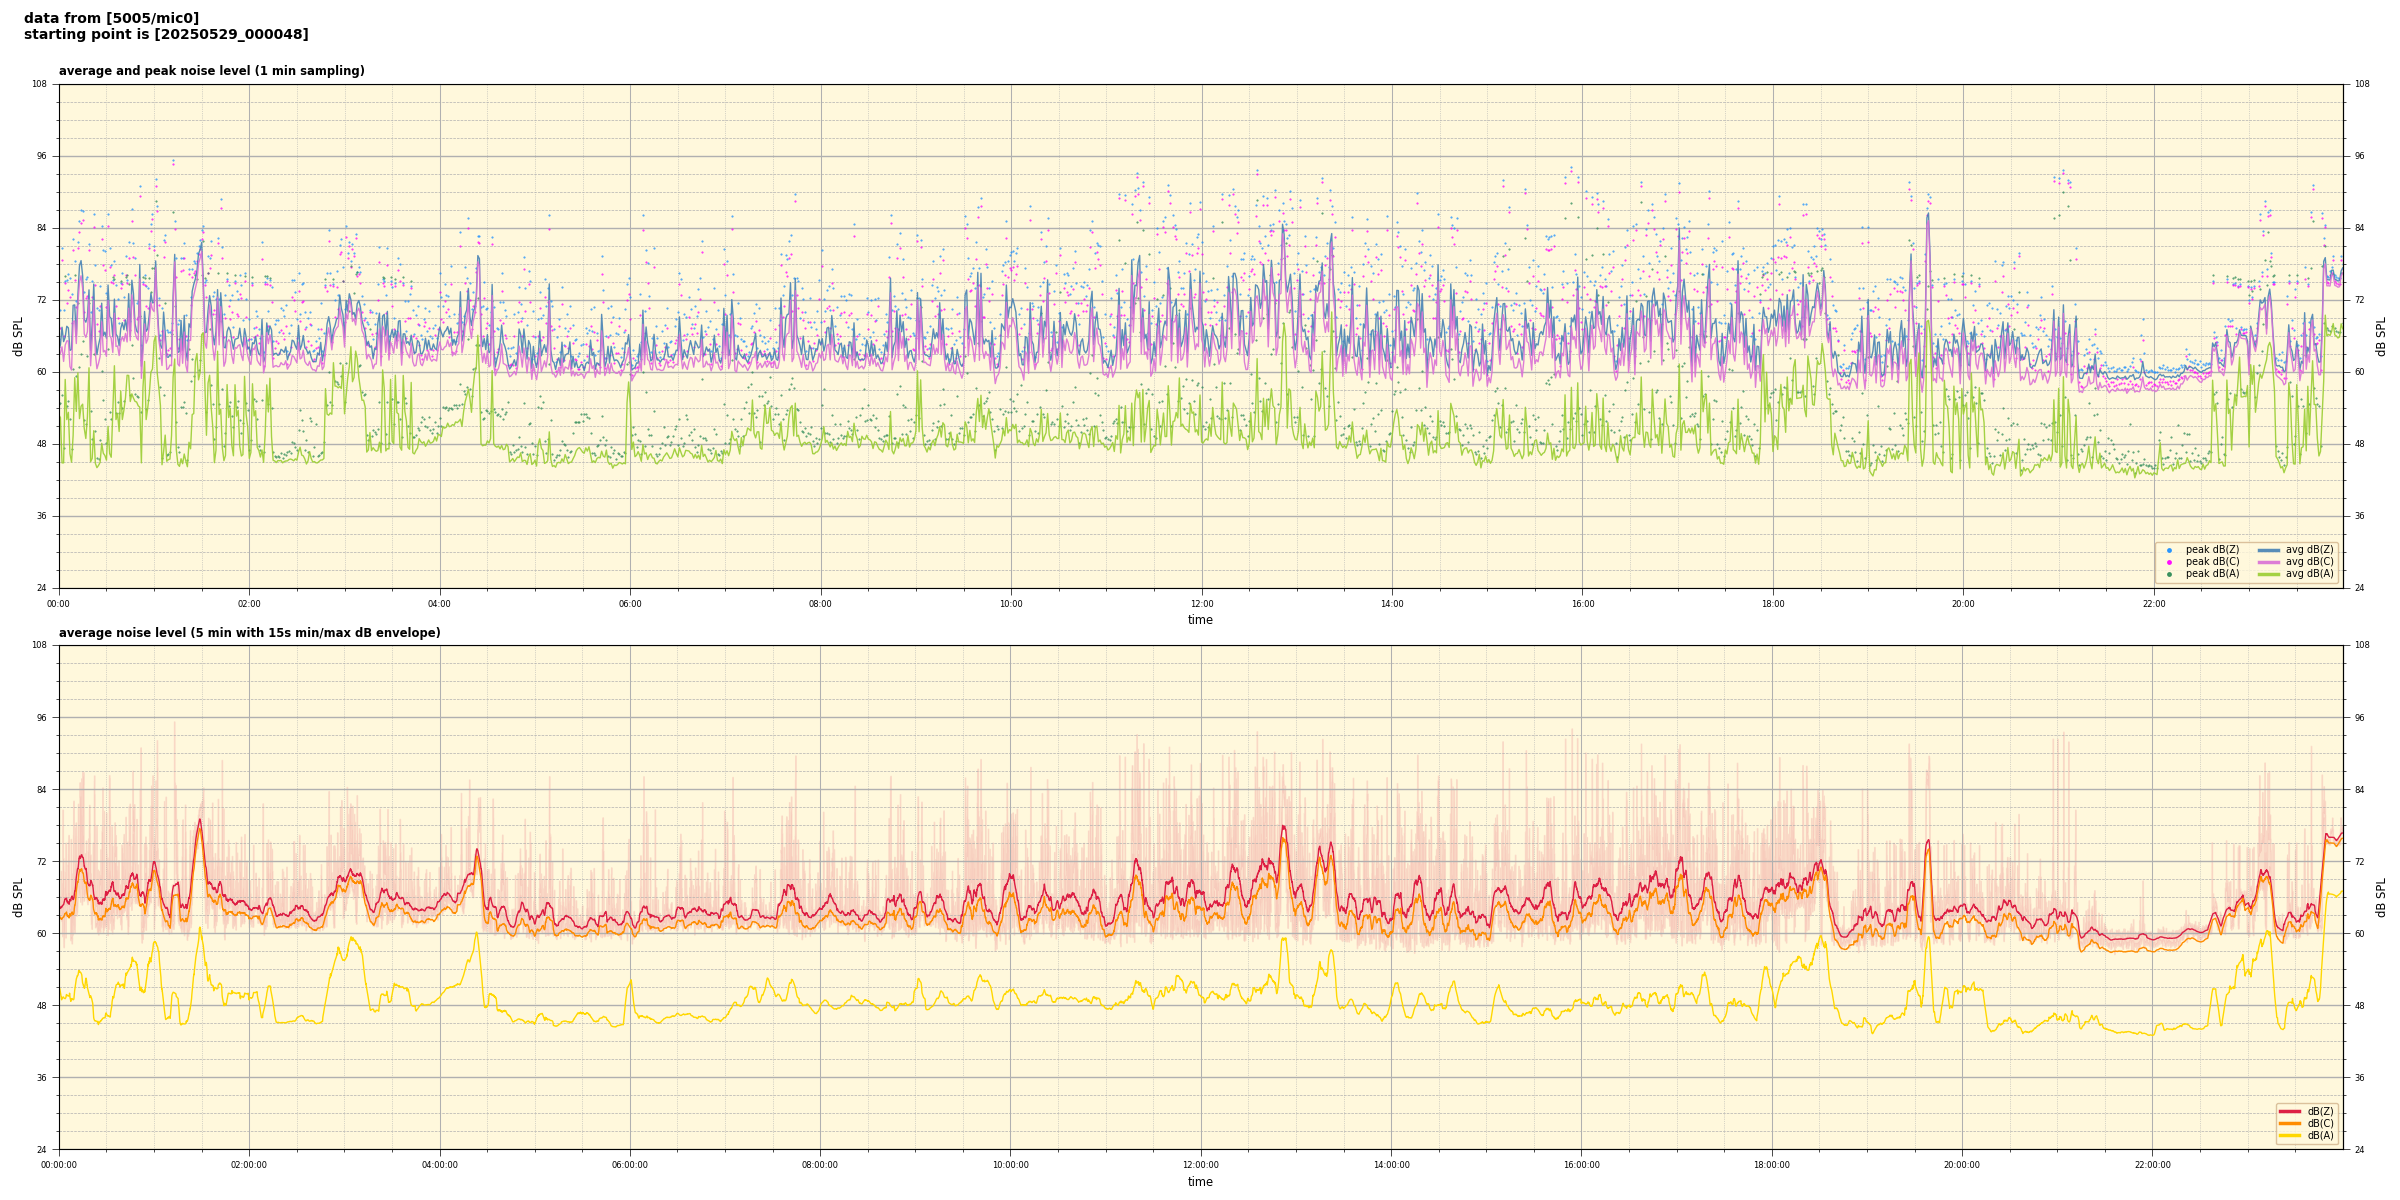Click the 18:00:00 tick label on bottom chart
Screen dimensions: 2400x1200
tap(1772, 1165)
